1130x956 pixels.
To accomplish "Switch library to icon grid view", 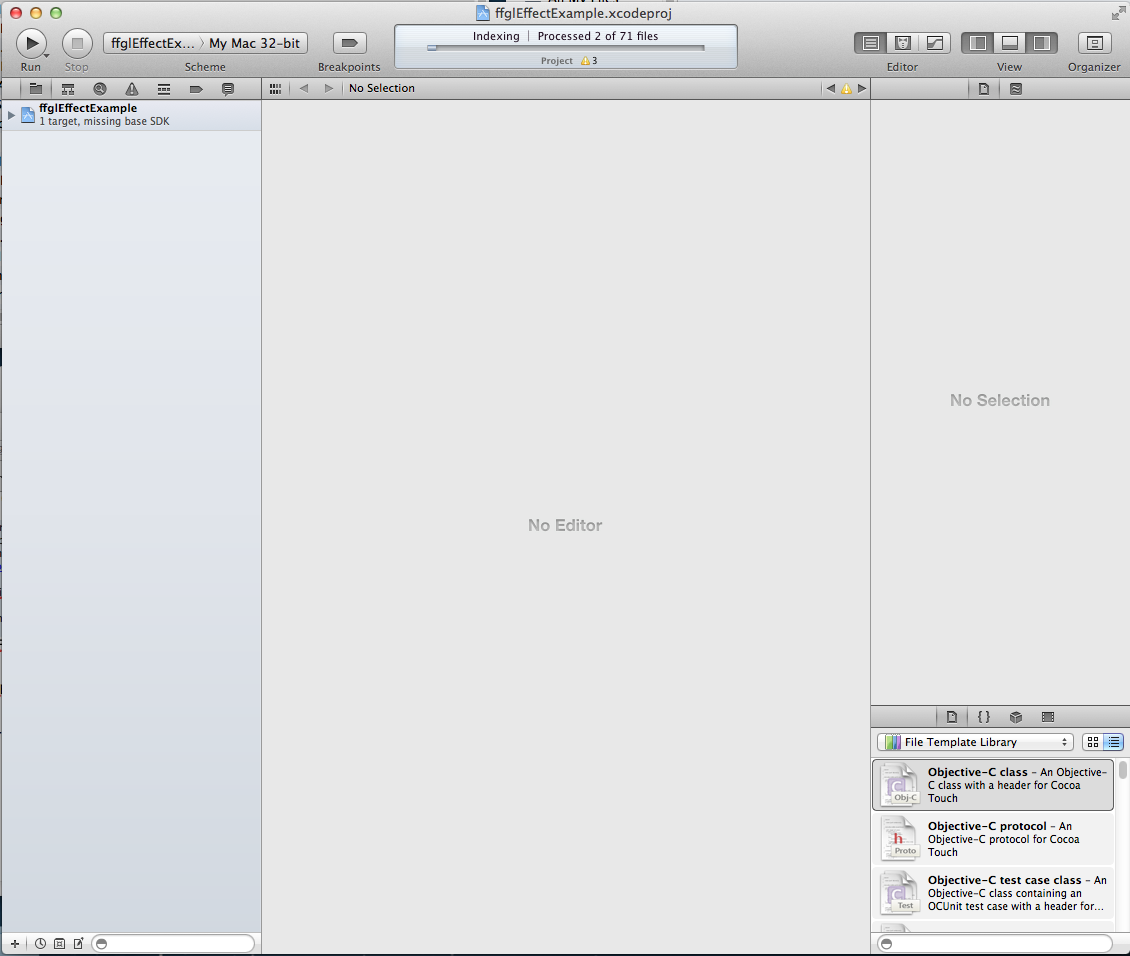I will pos(1093,742).
